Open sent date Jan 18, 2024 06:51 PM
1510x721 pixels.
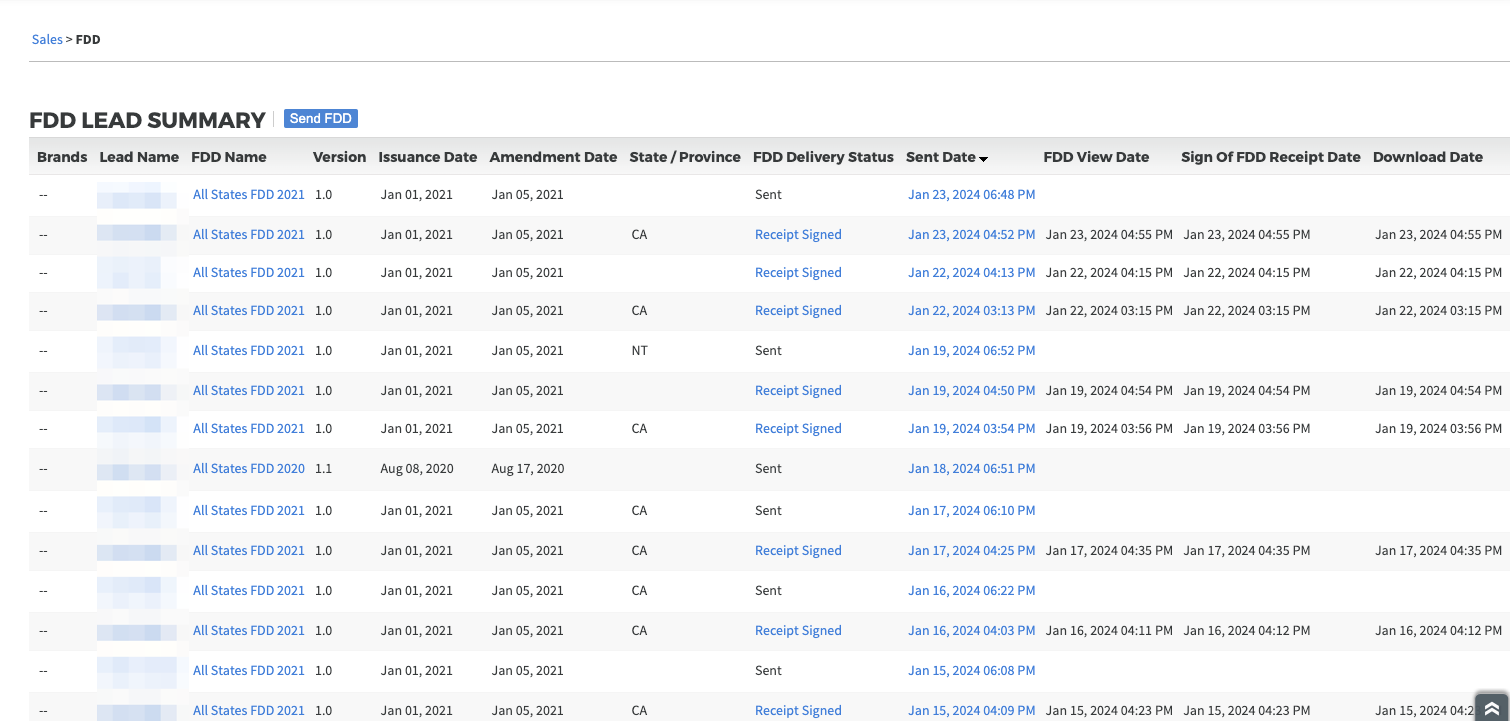(x=971, y=468)
